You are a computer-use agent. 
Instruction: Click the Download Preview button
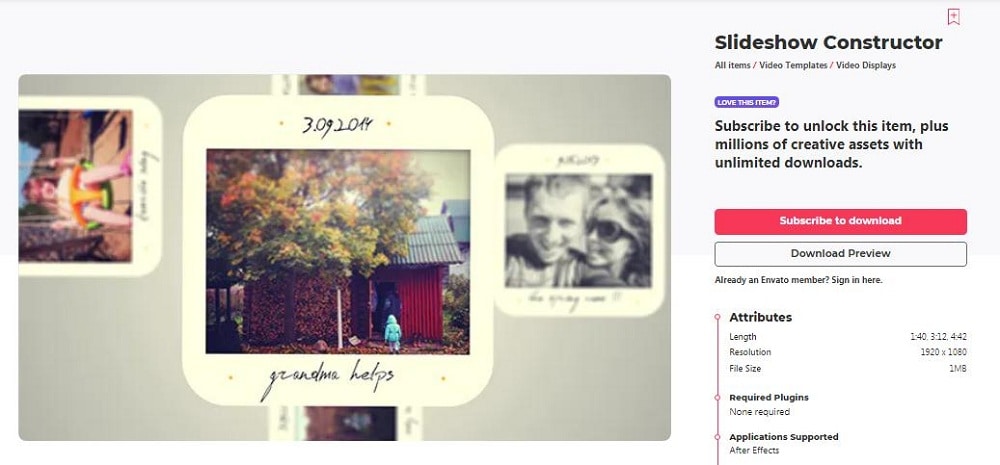click(x=841, y=254)
